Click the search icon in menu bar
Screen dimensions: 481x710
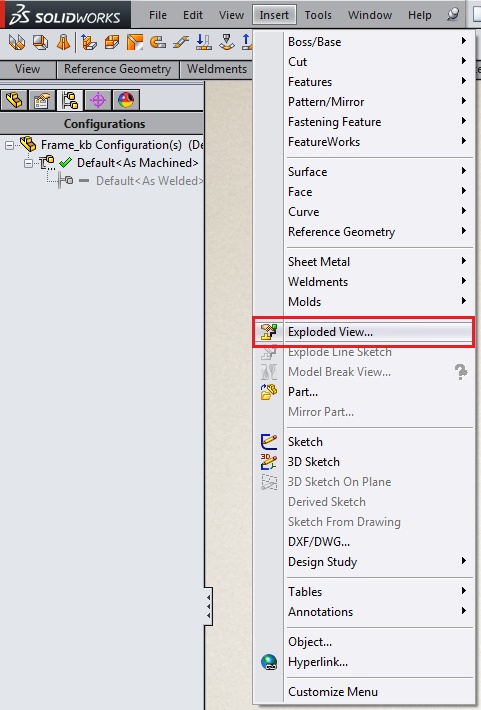(x=452, y=14)
